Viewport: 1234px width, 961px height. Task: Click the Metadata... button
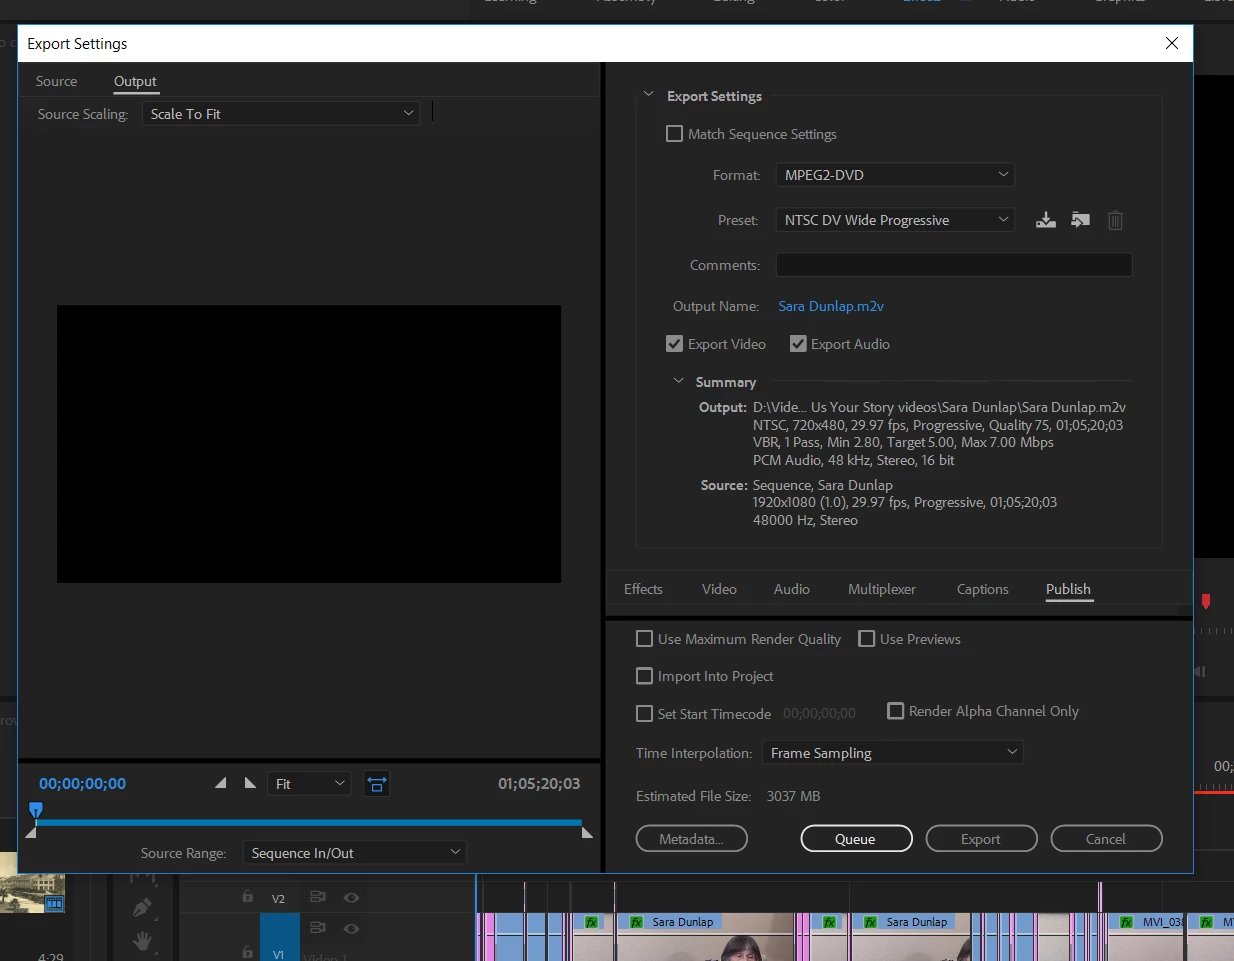(692, 839)
